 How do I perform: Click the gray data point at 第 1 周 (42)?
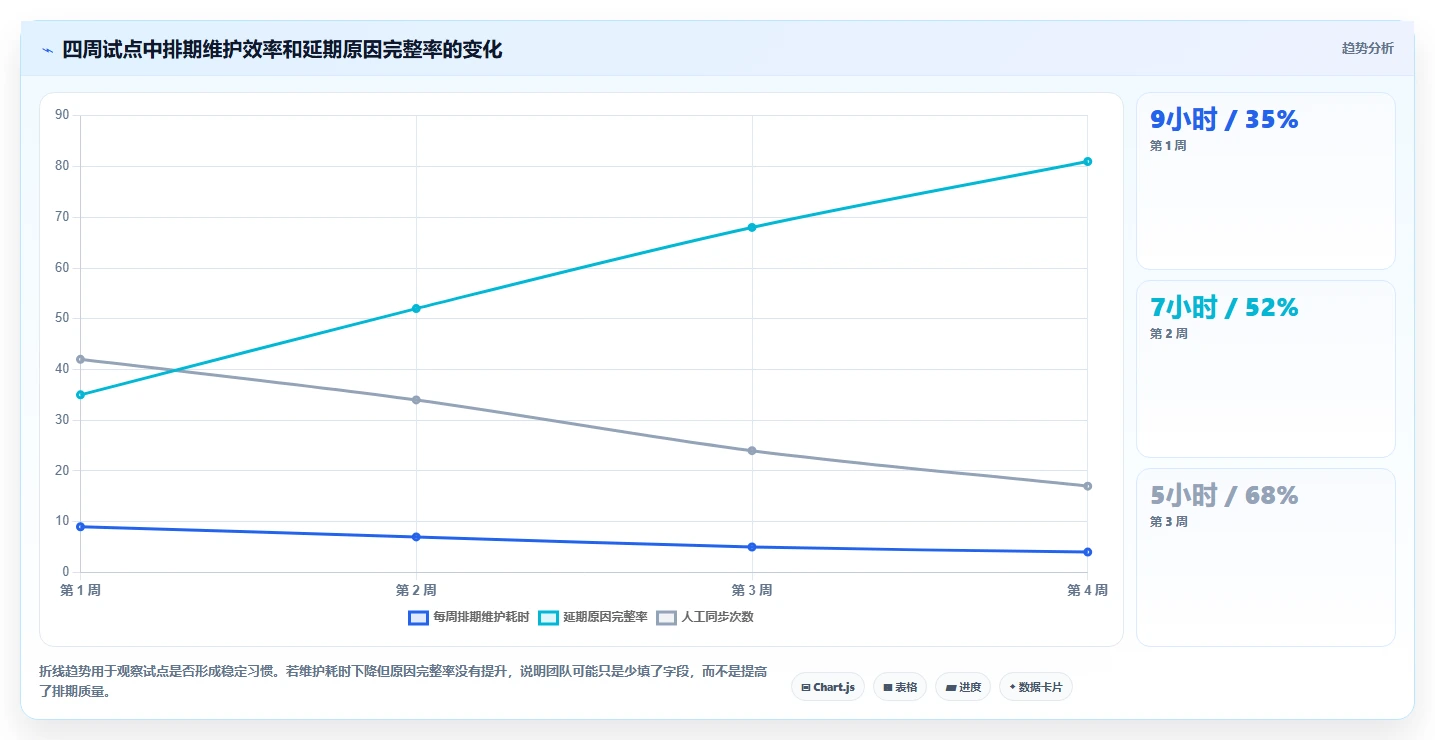click(80, 359)
